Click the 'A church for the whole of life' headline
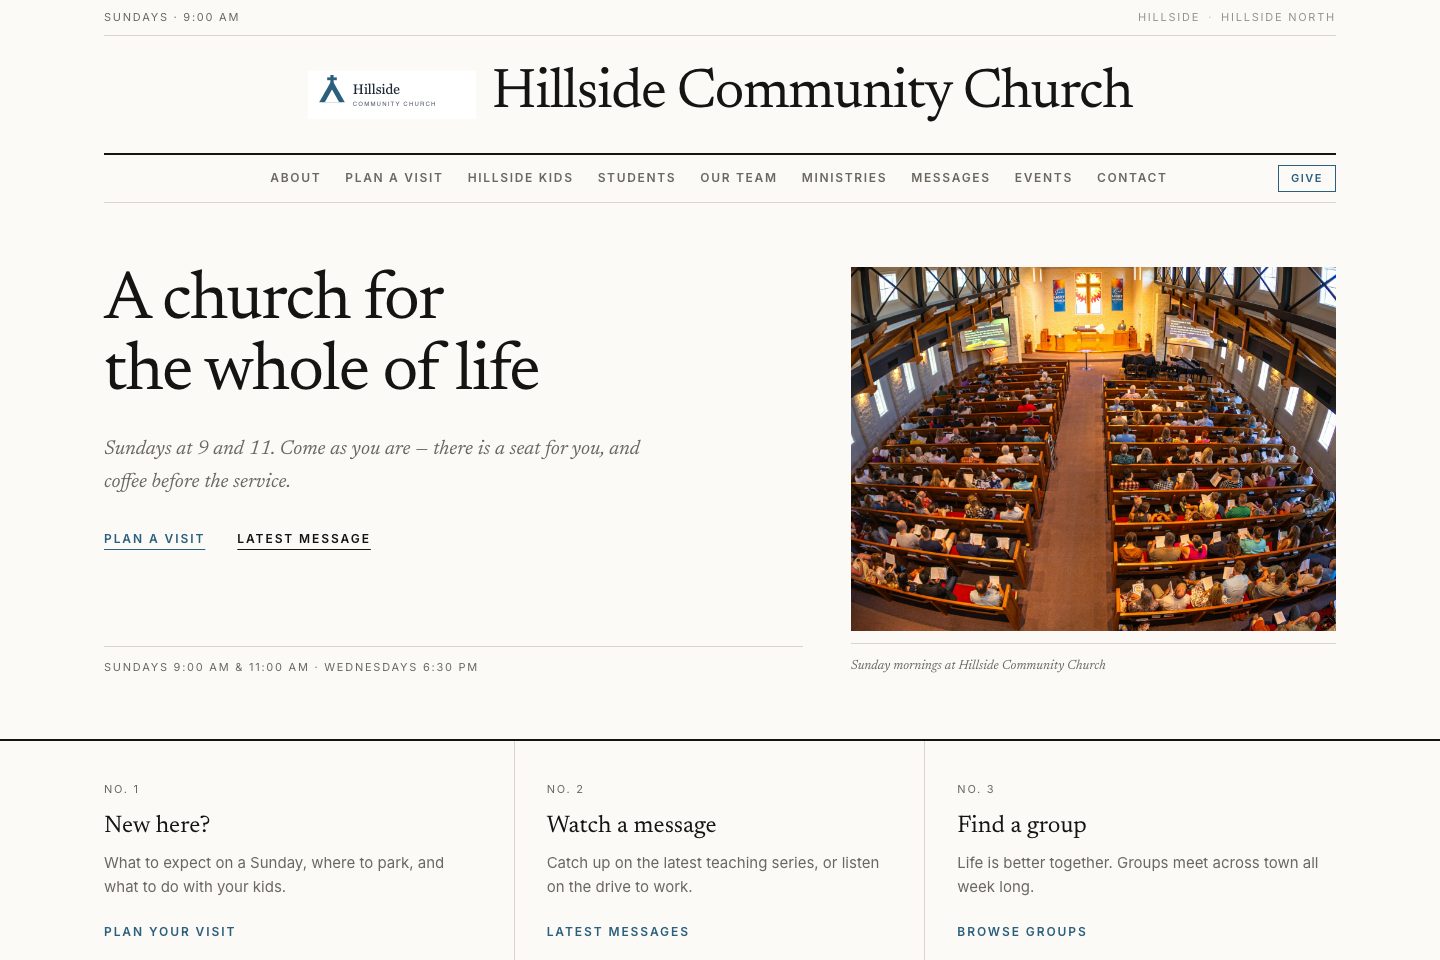 (322, 332)
